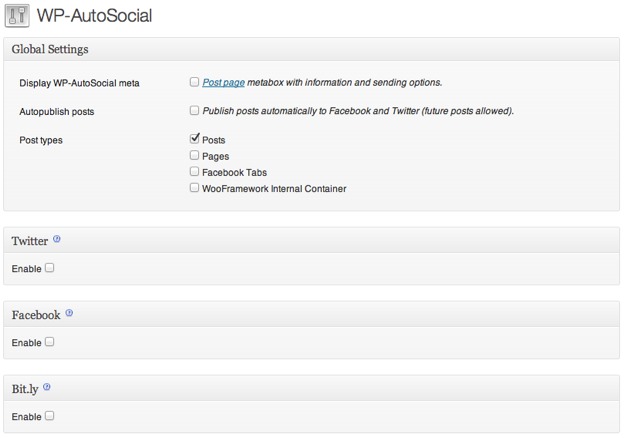Toggle the Facebook Enable checkbox
Viewport: 624px width, 438px height.
[x=49, y=342]
